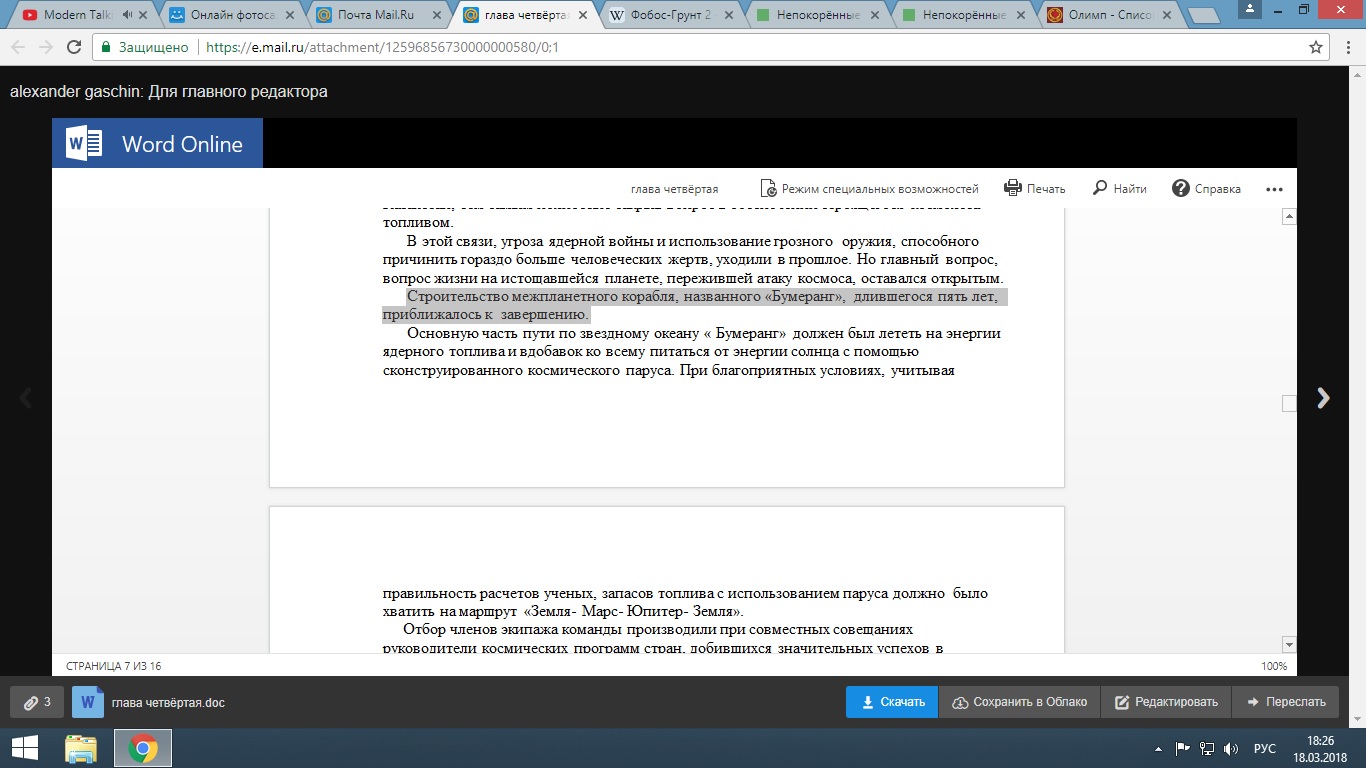Viewport: 1366px width, 768px height.
Task: Click the browser forward arrow
Action: [x=46, y=47]
